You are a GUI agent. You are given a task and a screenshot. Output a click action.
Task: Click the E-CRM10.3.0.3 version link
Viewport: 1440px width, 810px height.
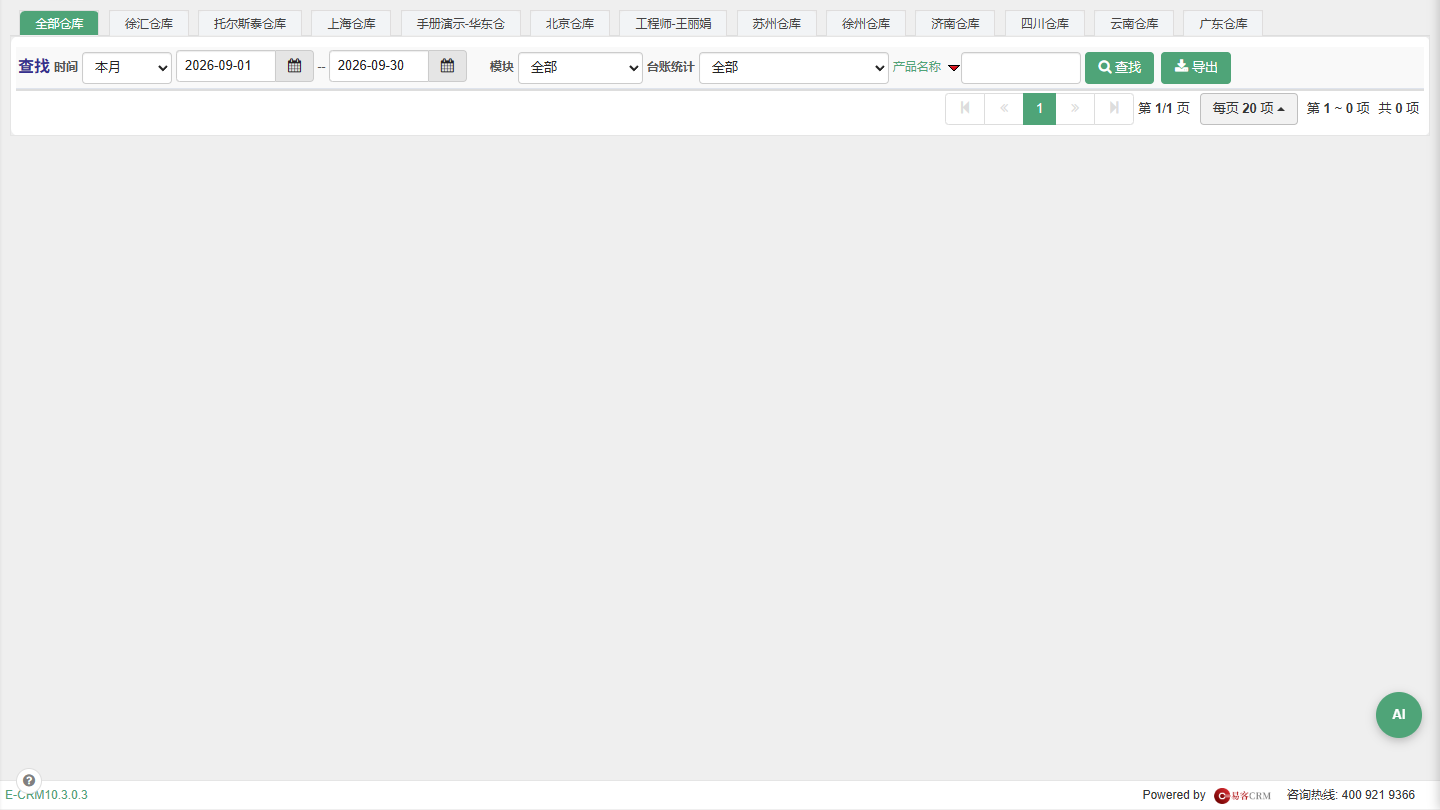point(46,795)
